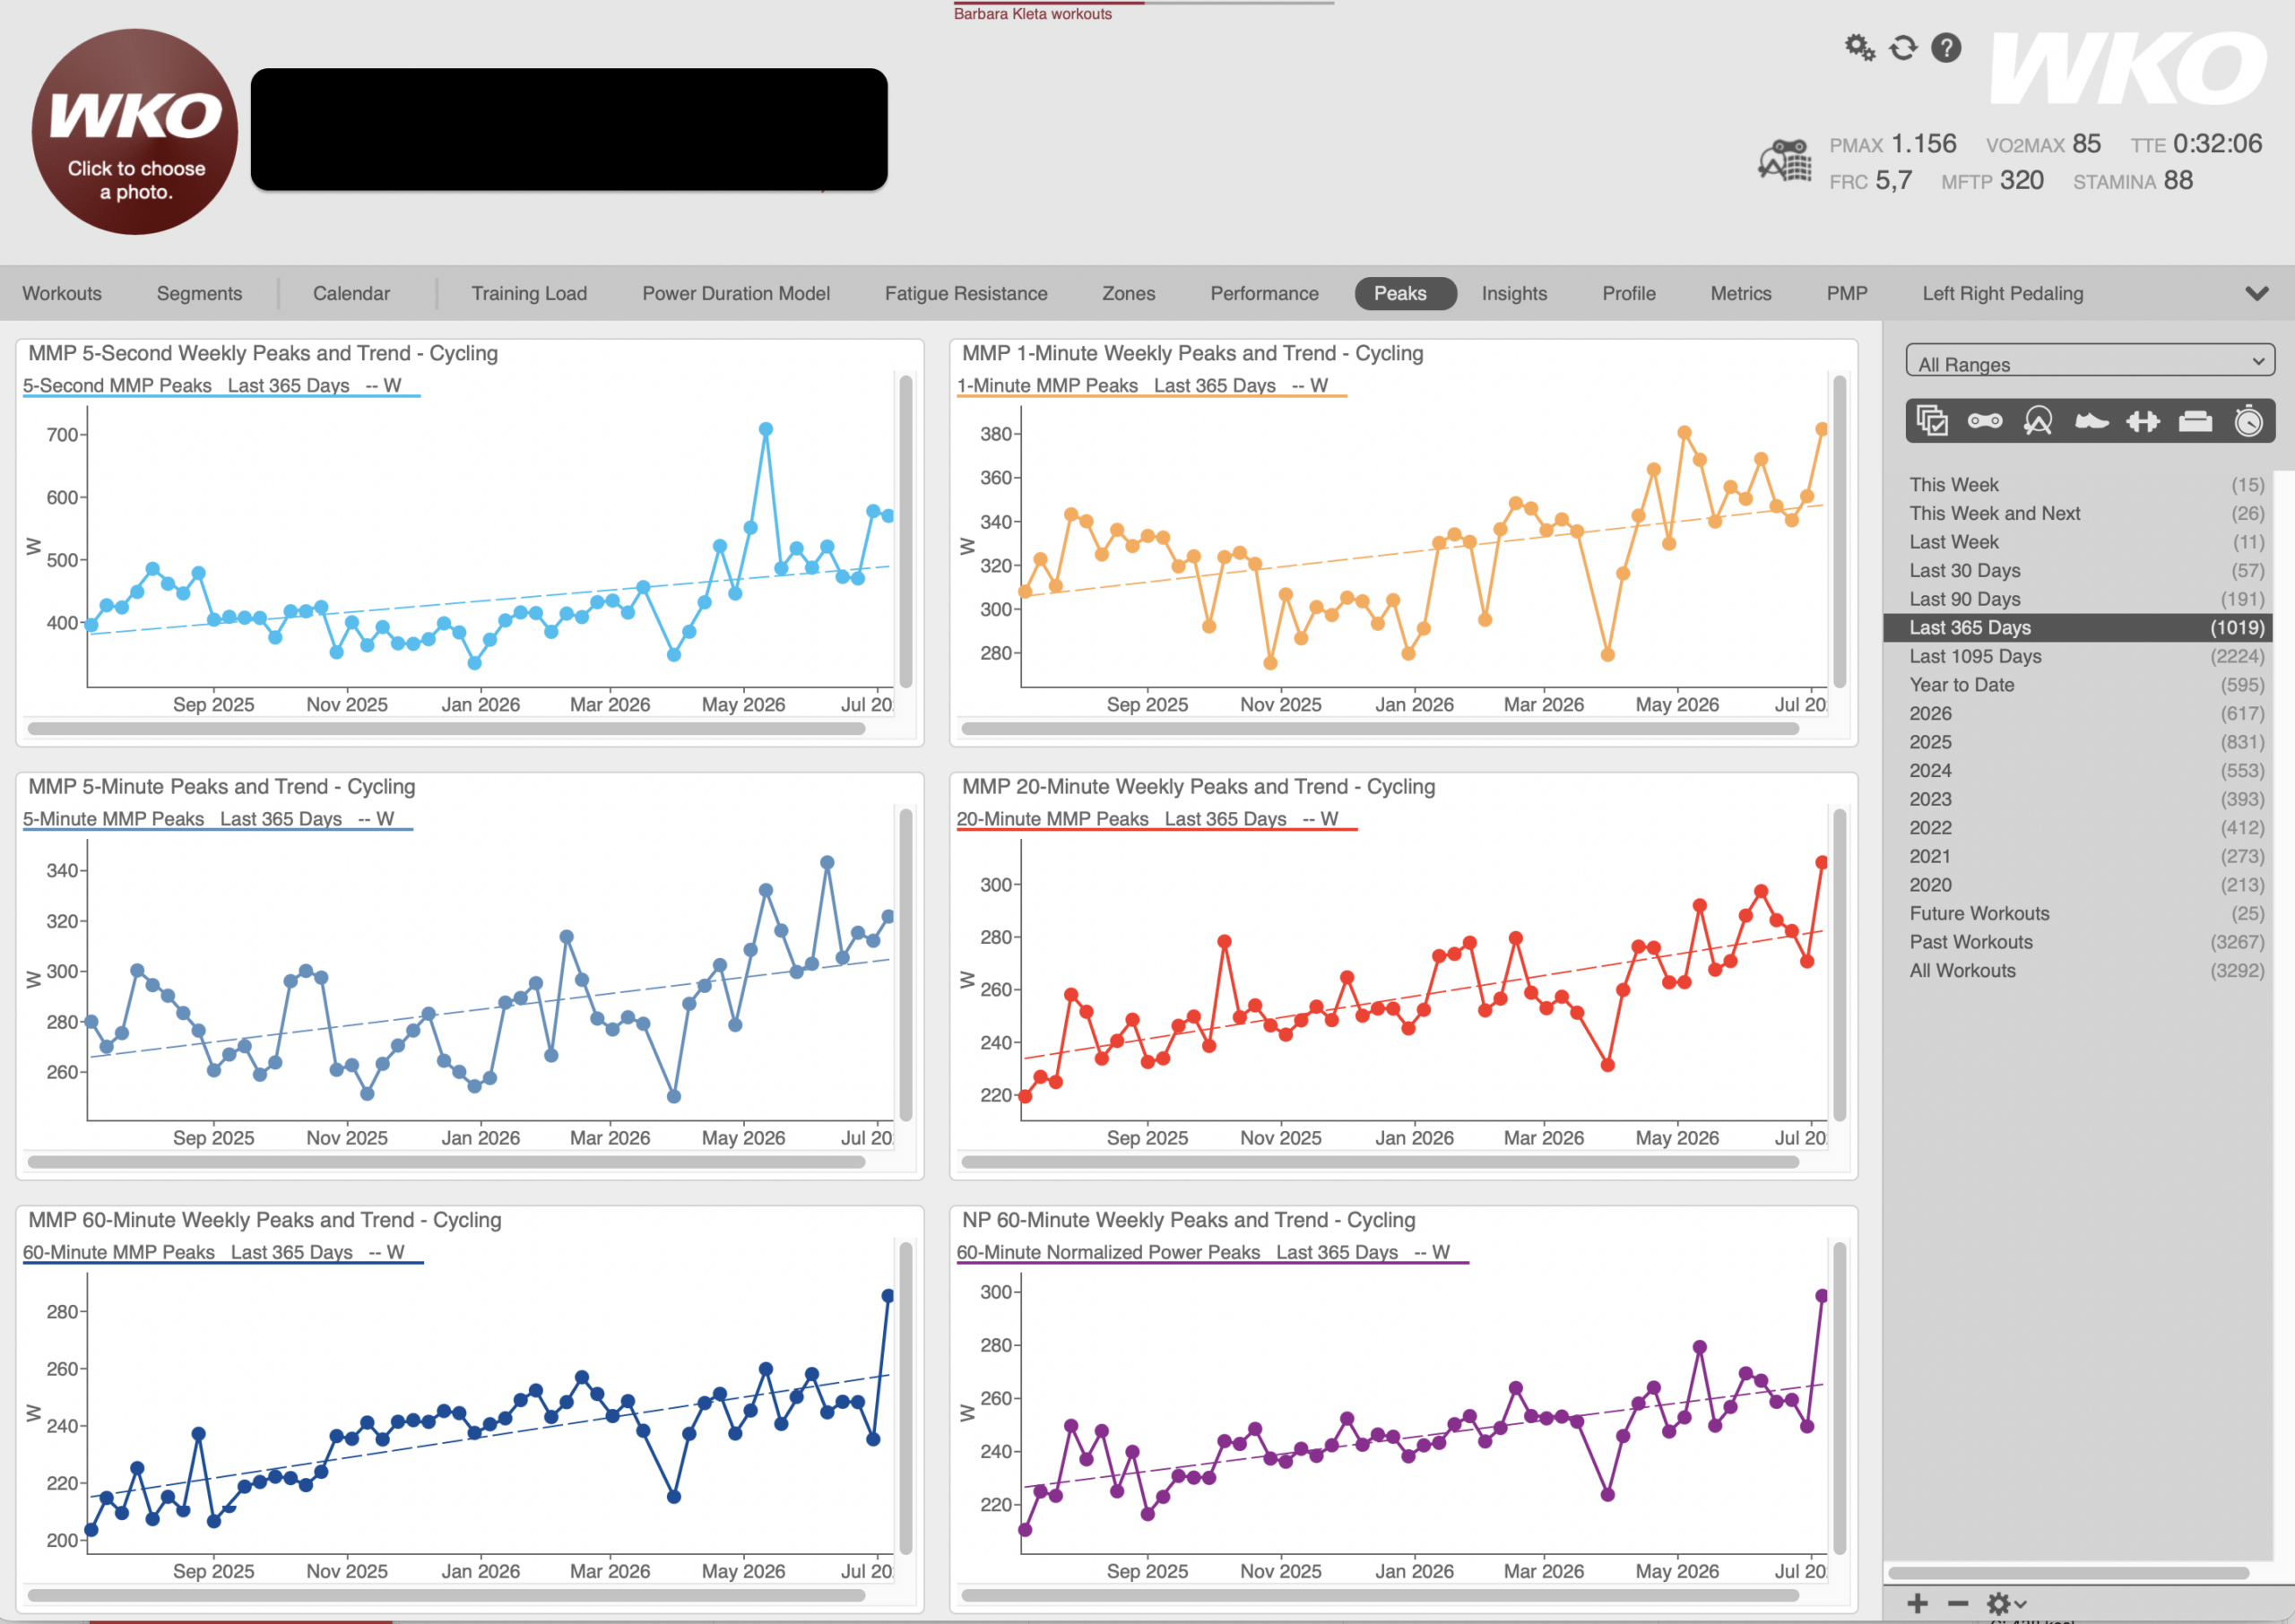Open the All Ranges dropdown
Image resolution: width=2295 pixels, height=1624 pixels.
(2090, 361)
